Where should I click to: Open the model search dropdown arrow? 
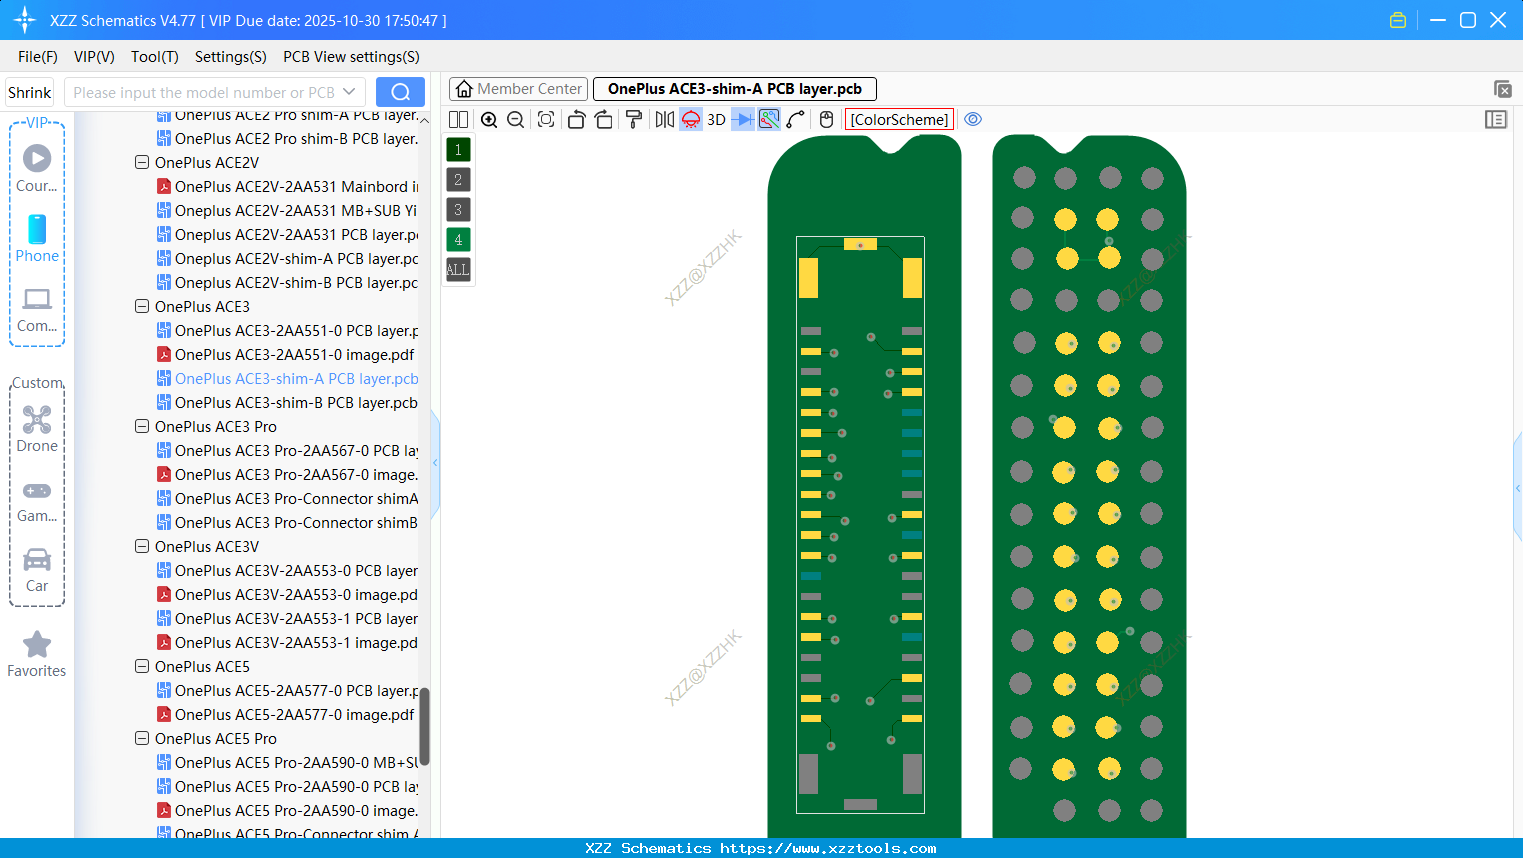coord(349,92)
